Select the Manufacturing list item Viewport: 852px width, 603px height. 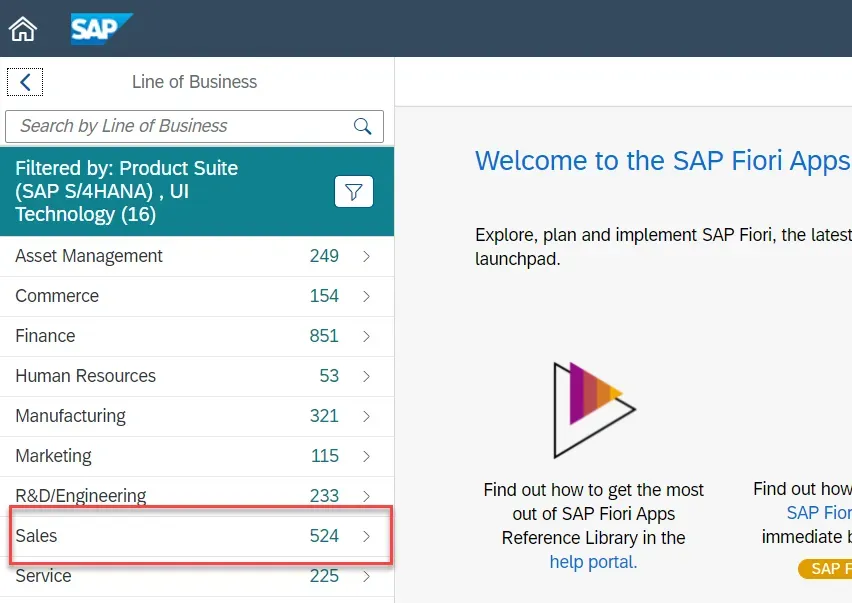(71, 417)
